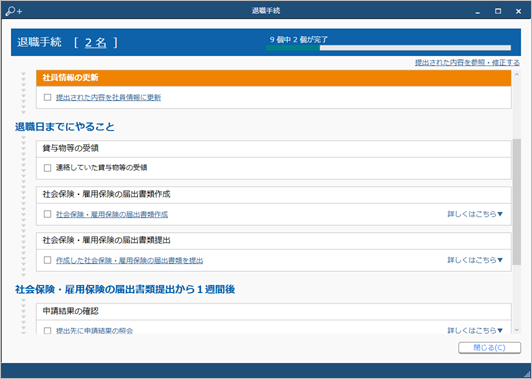Expand 詳しくはこちら for 届出書類作成 row
Image resolution: width=532 pixels, height=379 pixels.
click(x=475, y=214)
